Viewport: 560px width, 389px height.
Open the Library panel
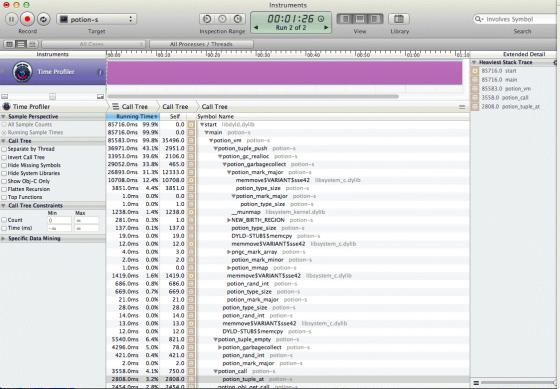tap(399, 19)
